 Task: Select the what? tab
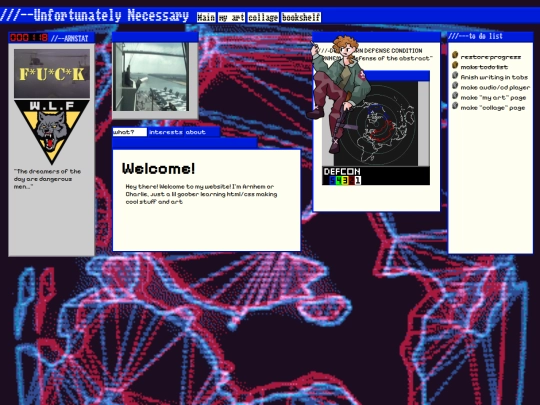(130, 132)
